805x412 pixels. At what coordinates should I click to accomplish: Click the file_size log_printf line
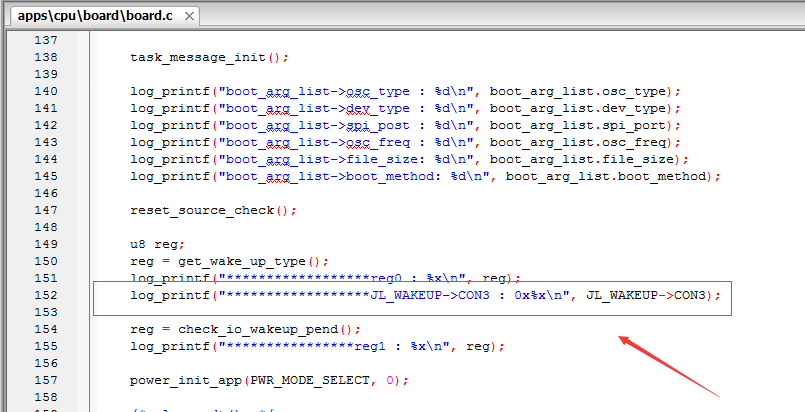409,159
